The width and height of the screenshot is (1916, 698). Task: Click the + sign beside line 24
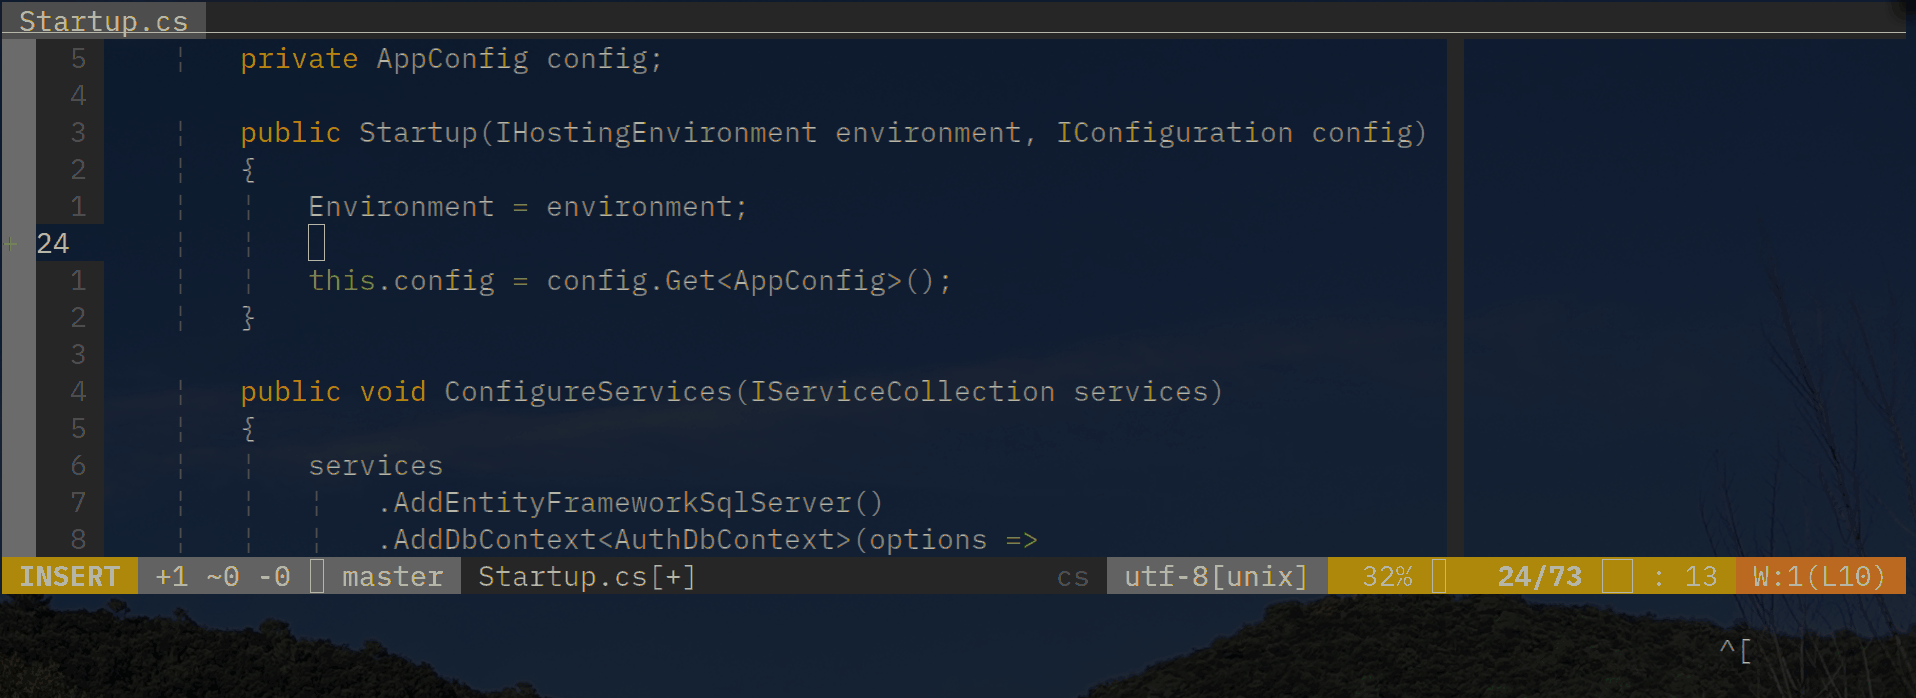[10, 243]
